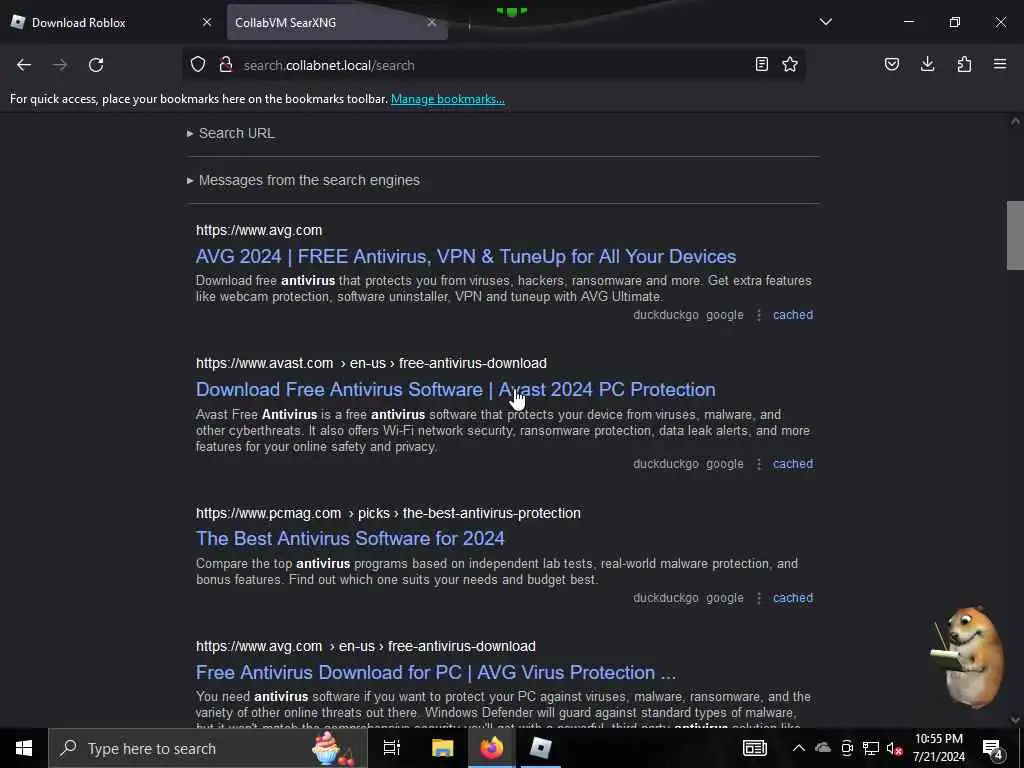This screenshot has height=768, width=1024.
Task: Click the scrollbar down arrow
Action: 1015,720
